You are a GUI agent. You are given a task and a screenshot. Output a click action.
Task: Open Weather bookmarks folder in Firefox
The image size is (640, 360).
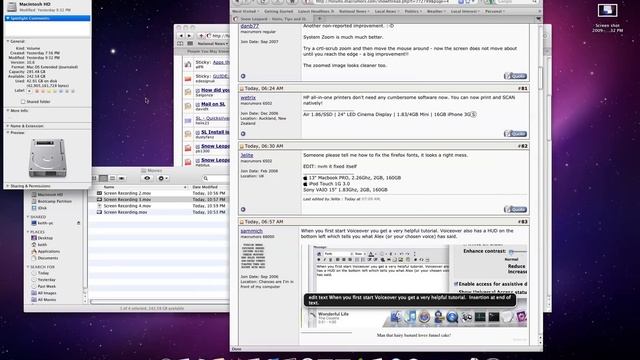pyautogui.click(x=436, y=11)
